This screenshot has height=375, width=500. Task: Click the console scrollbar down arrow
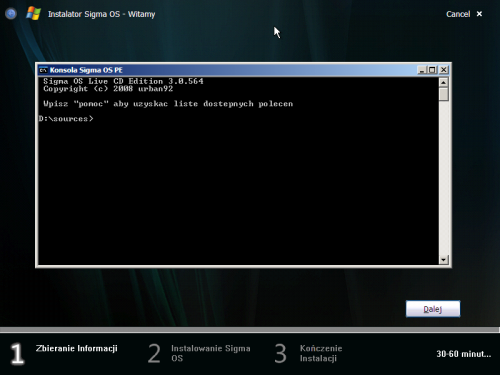(x=444, y=260)
